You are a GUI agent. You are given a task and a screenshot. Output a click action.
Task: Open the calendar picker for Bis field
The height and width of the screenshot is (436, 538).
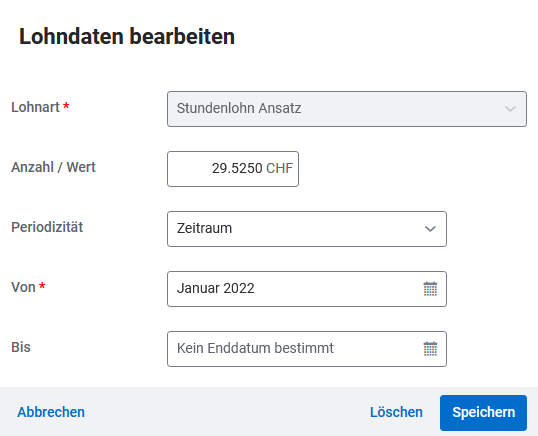click(x=430, y=349)
